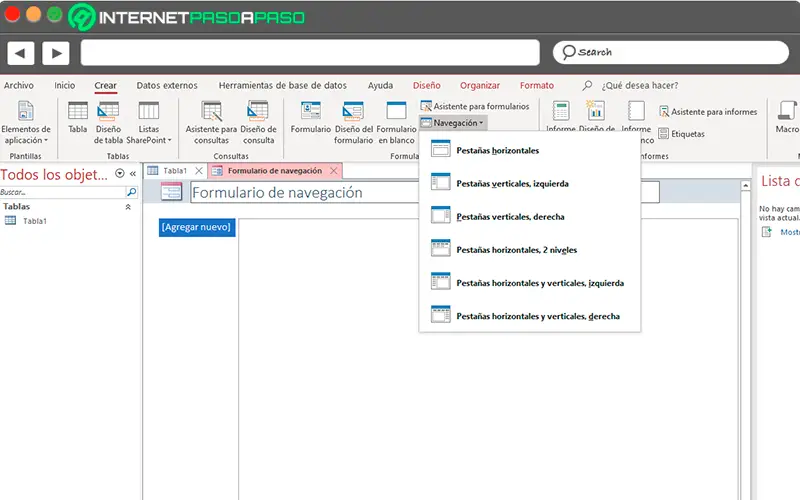This screenshot has width=800, height=500.
Task: Click the ¿Qué desea hacer? box
Action: click(x=640, y=85)
